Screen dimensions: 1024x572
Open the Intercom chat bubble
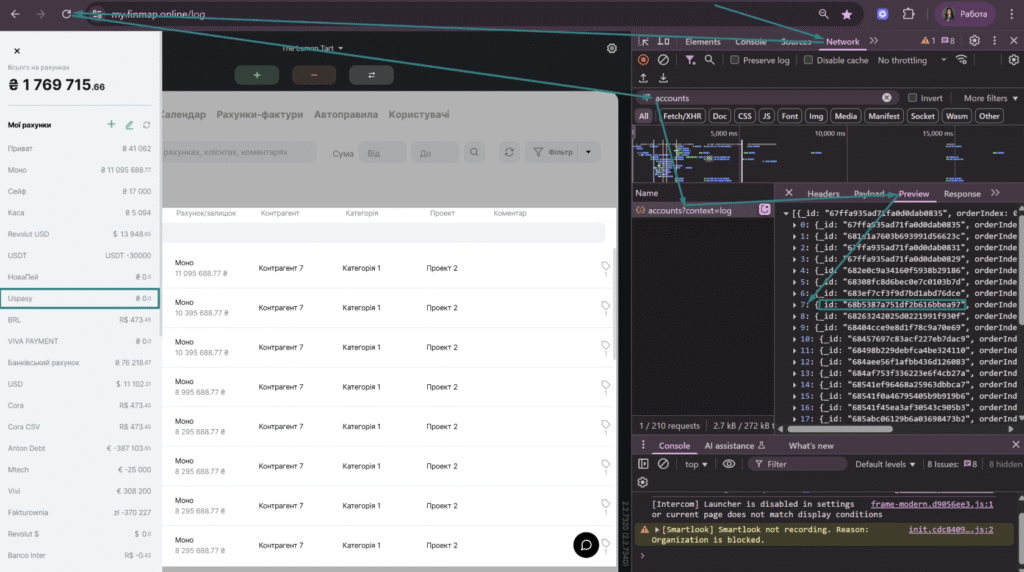(586, 545)
